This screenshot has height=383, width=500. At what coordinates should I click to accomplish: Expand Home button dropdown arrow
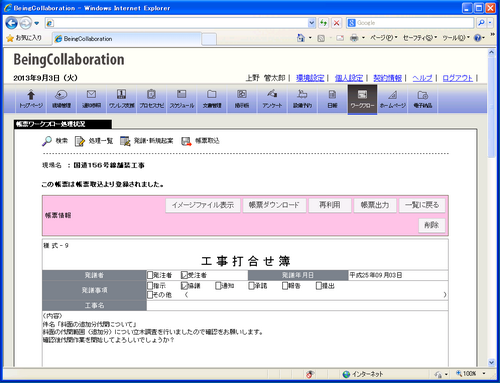click(x=310, y=38)
